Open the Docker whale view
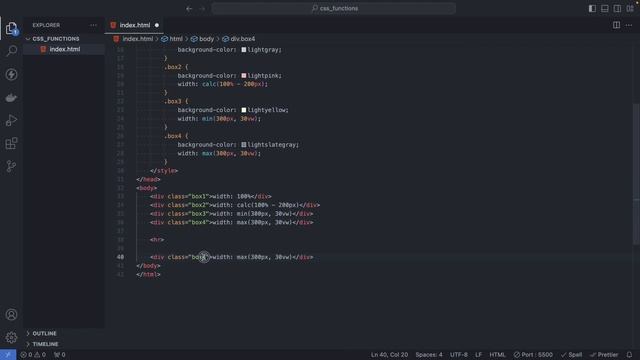This screenshot has height=360, width=640. tap(11, 98)
